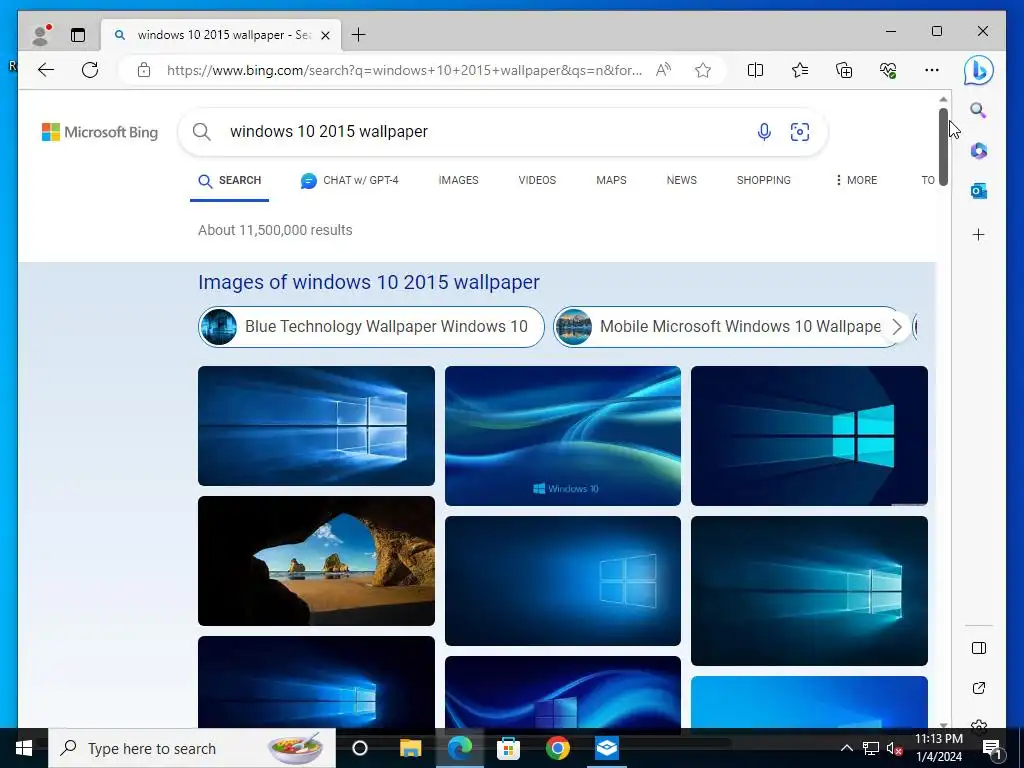This screenshot has width=1024, height=768.
Task: Open the beach cave wallpaper thumbnail
Action: click(x=316, y=561)
